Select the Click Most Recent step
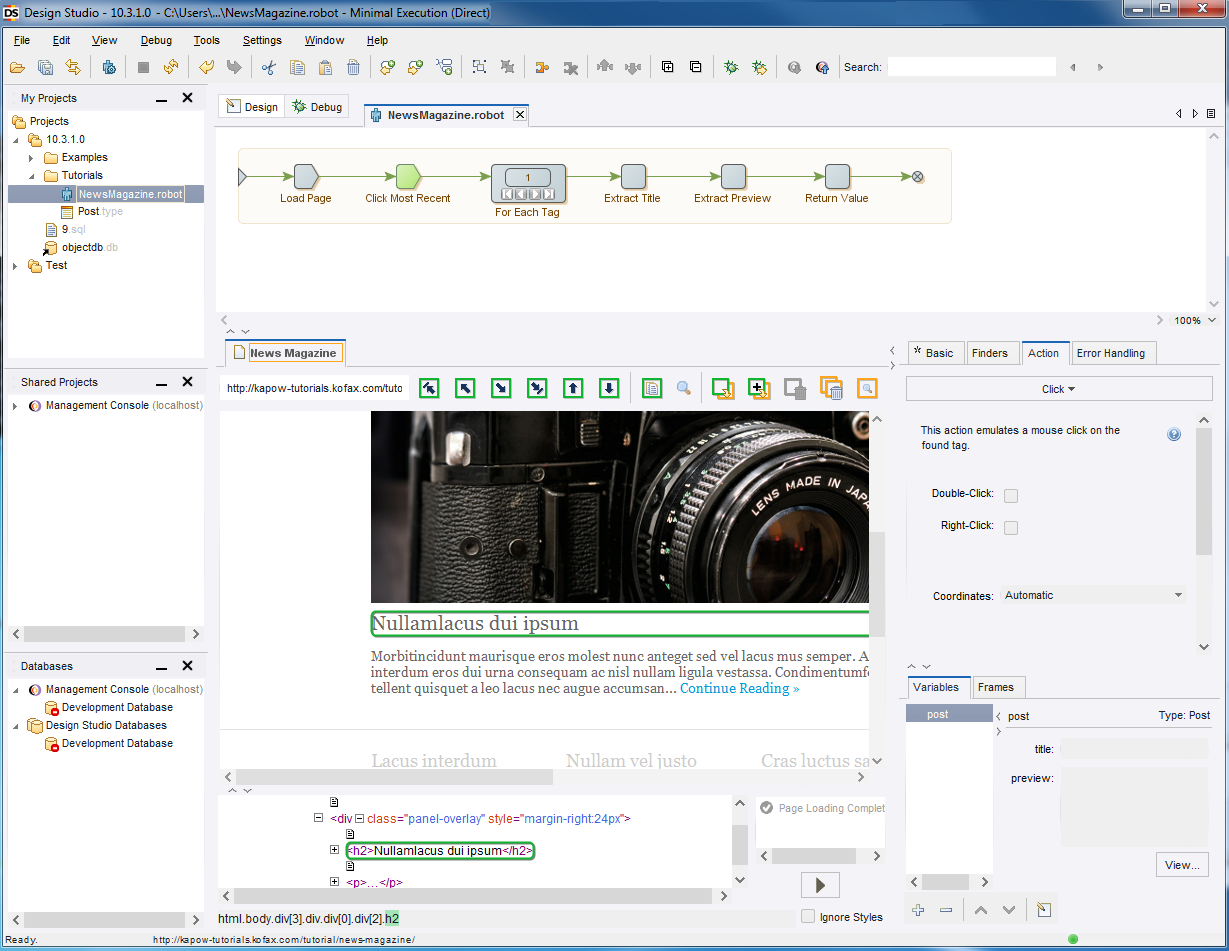1229x951 pixels. pyautogui.click(x=407, y=177)
